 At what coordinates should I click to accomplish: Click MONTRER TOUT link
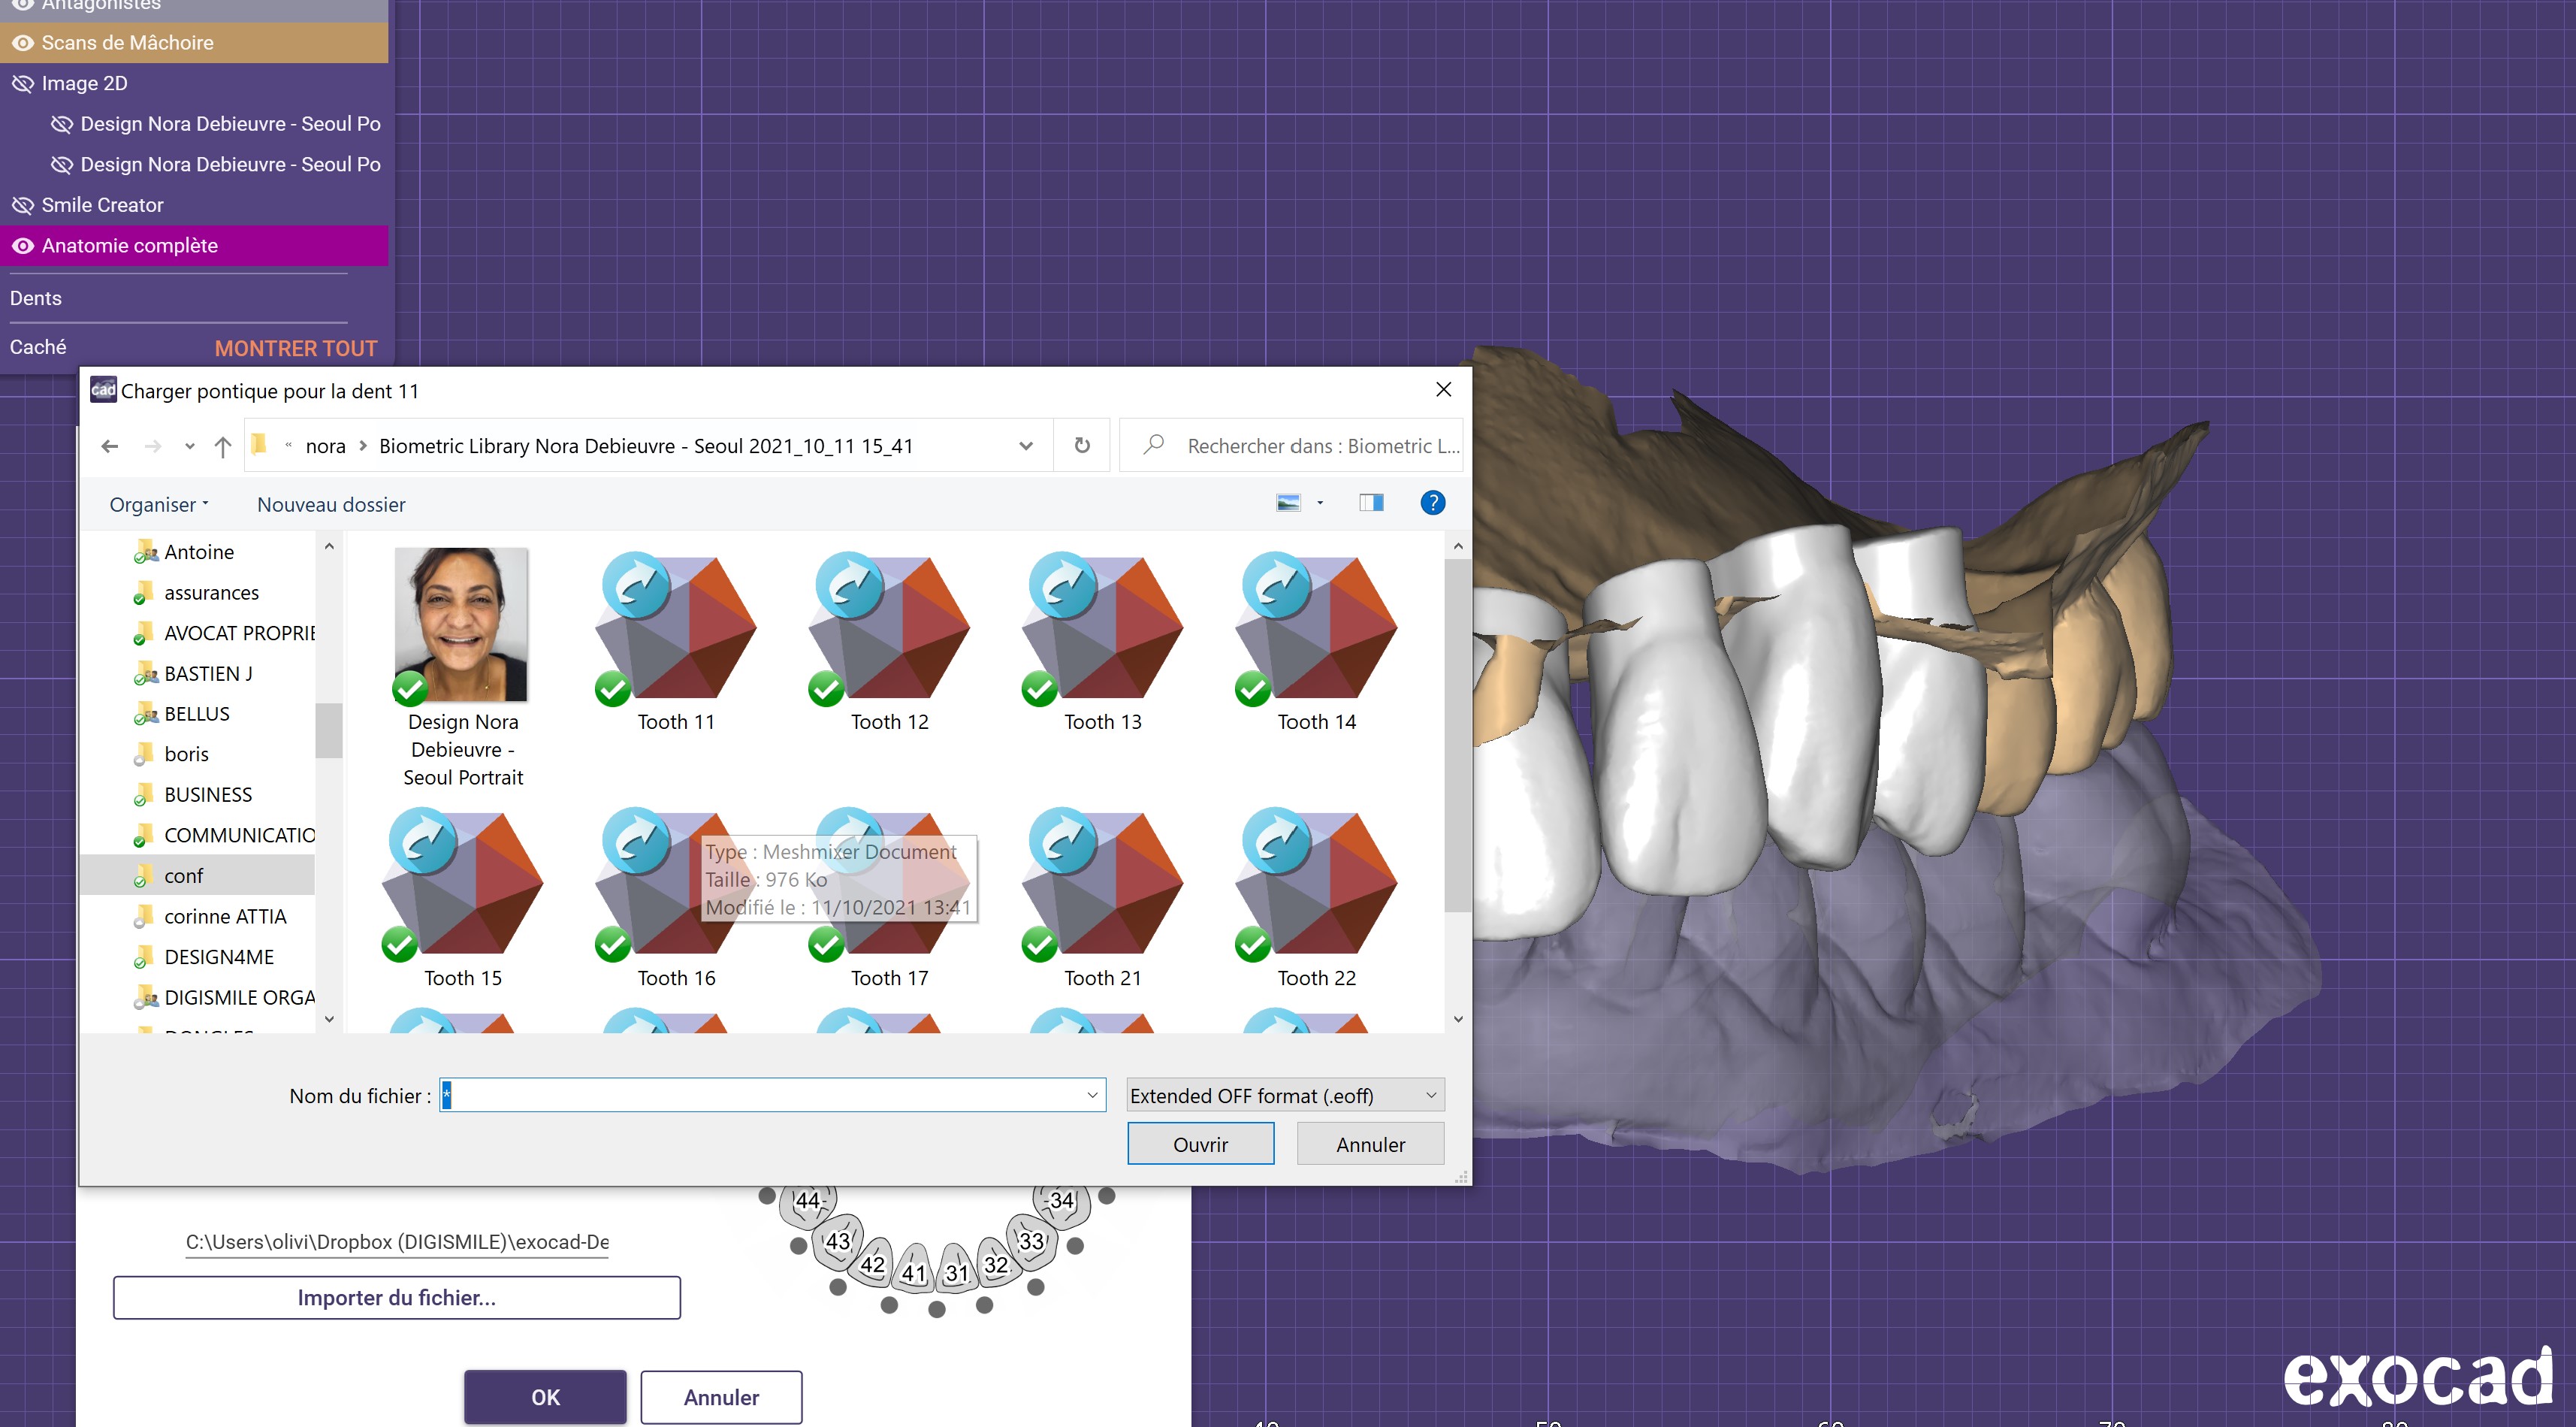coord(296,348)
